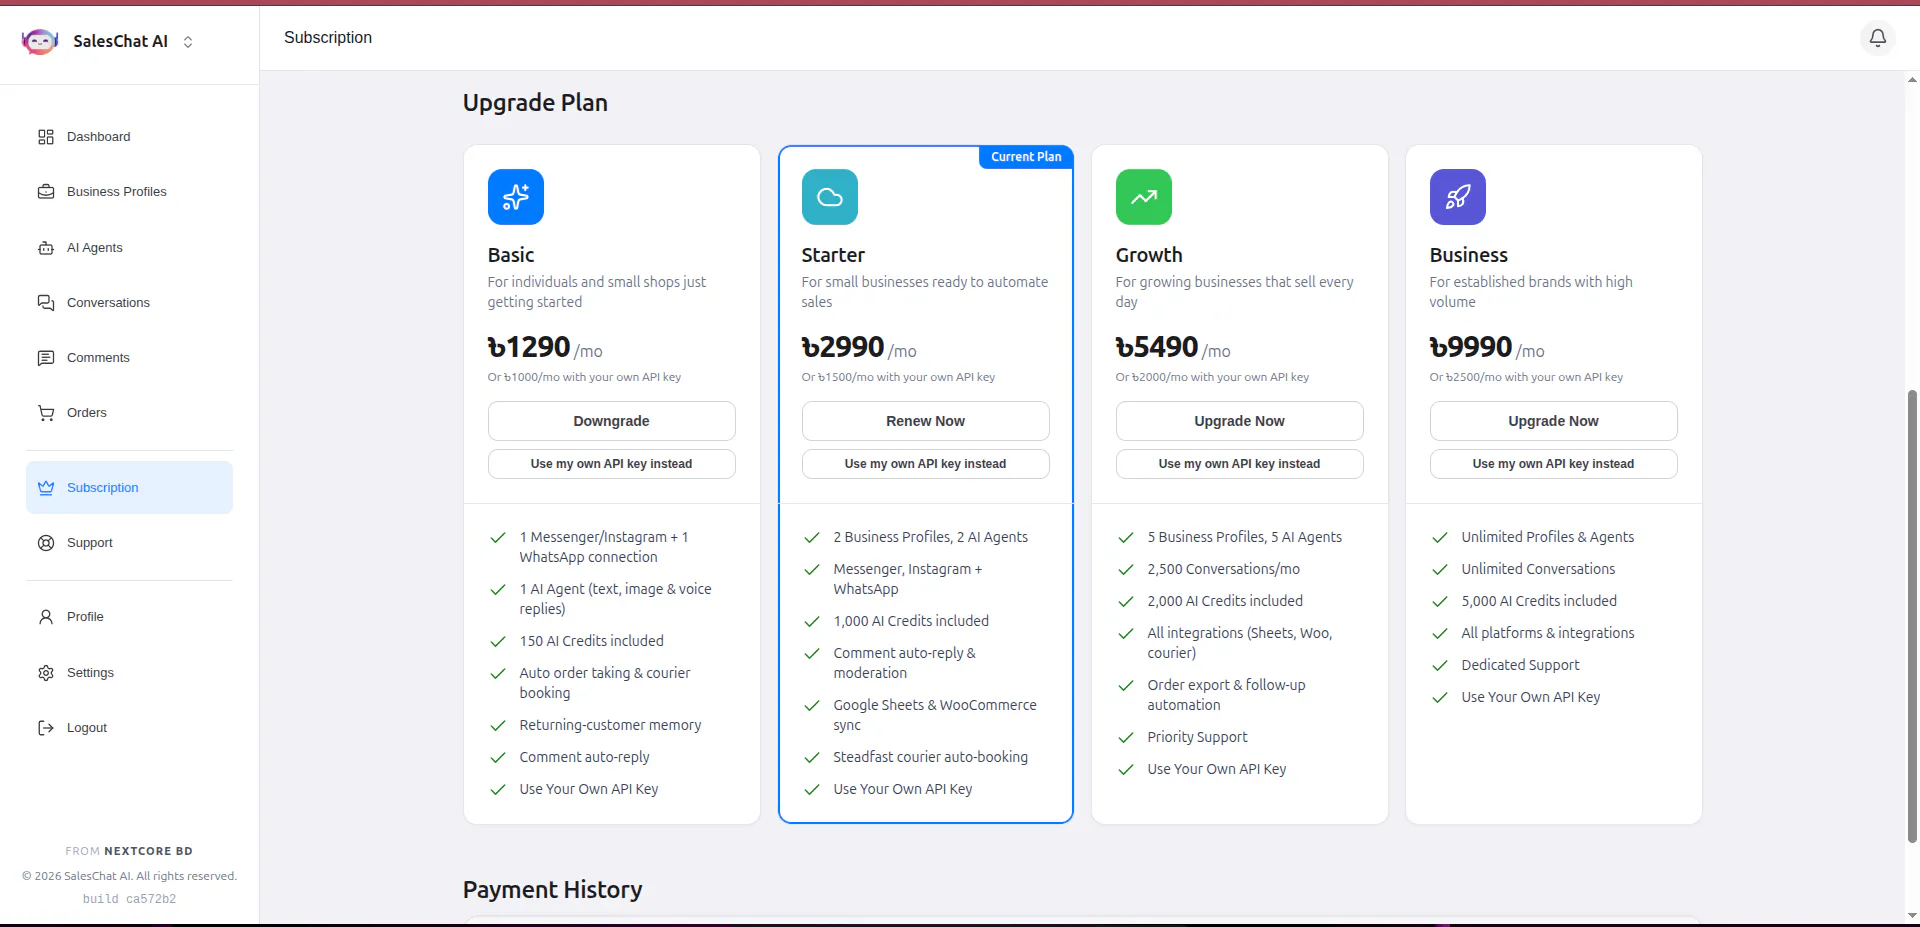The width and height of the screenshot is (1920, 927).
Task: Click the Current Plan badge
Action: coord(1026,157)
